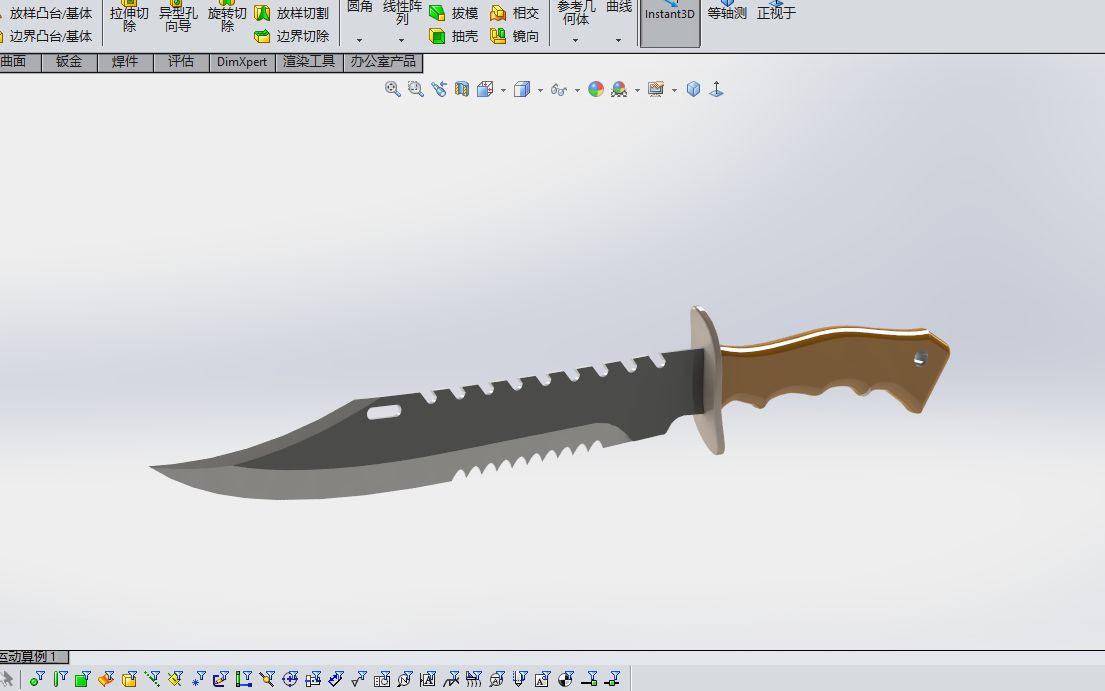Select the Mirror tool (镜向)

tap(514, 36)
